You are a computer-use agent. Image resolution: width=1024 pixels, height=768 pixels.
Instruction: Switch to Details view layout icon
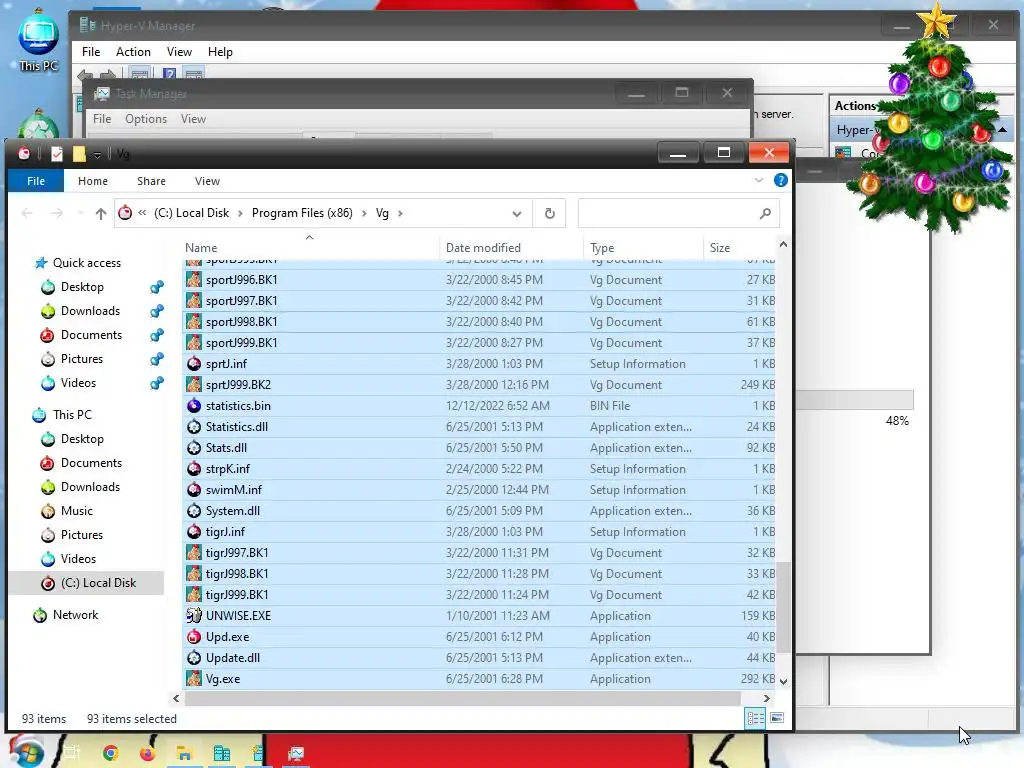click(x=756, y=718)
